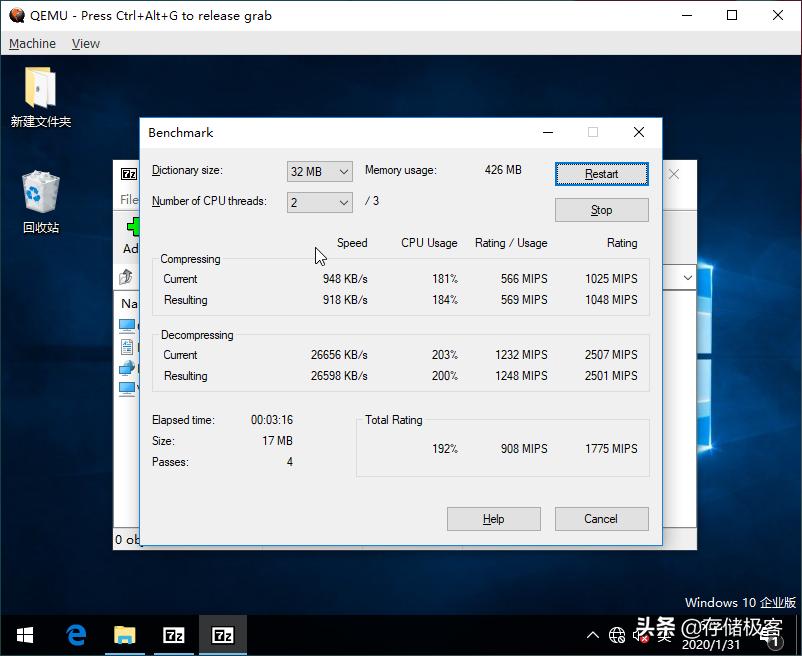Image resolution: width=802 pixels, height=656 pixels.
Task: Switch to the active 7-Zip taskbar button
Action: (222, 635)
